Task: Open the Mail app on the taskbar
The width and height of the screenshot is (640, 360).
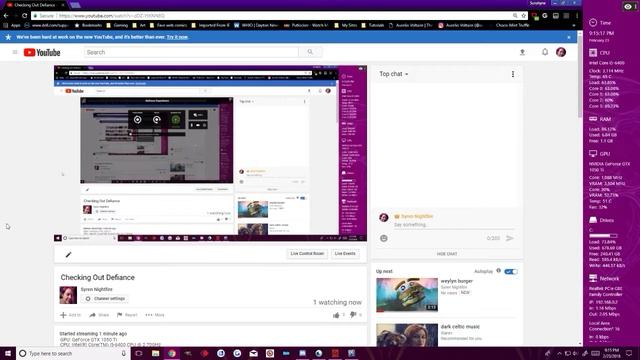Action: tap(253, 353)
